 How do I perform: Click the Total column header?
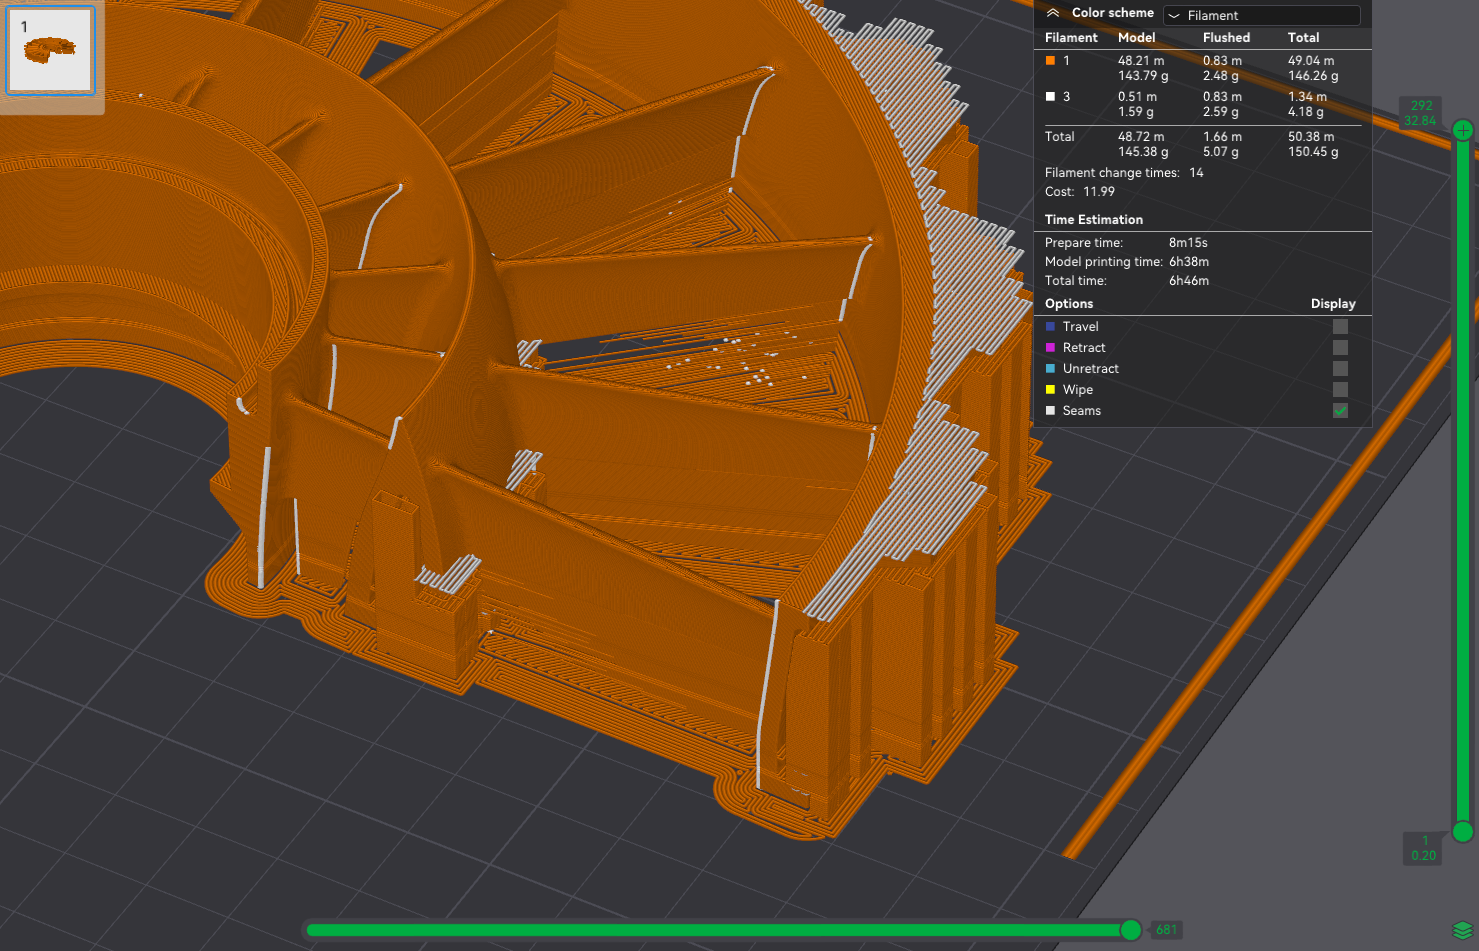tap(1303, 38)
